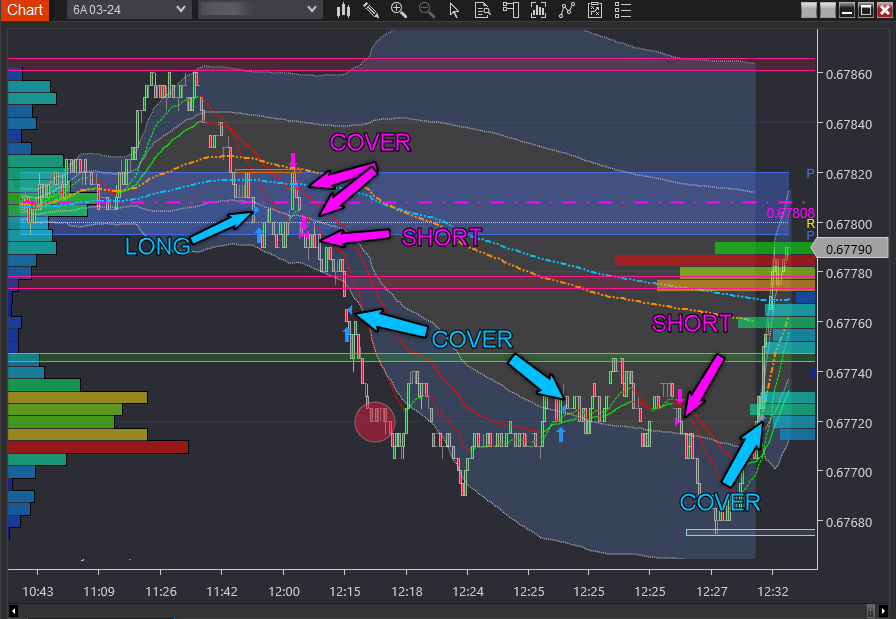Close the chart window

tap(885, 10)
